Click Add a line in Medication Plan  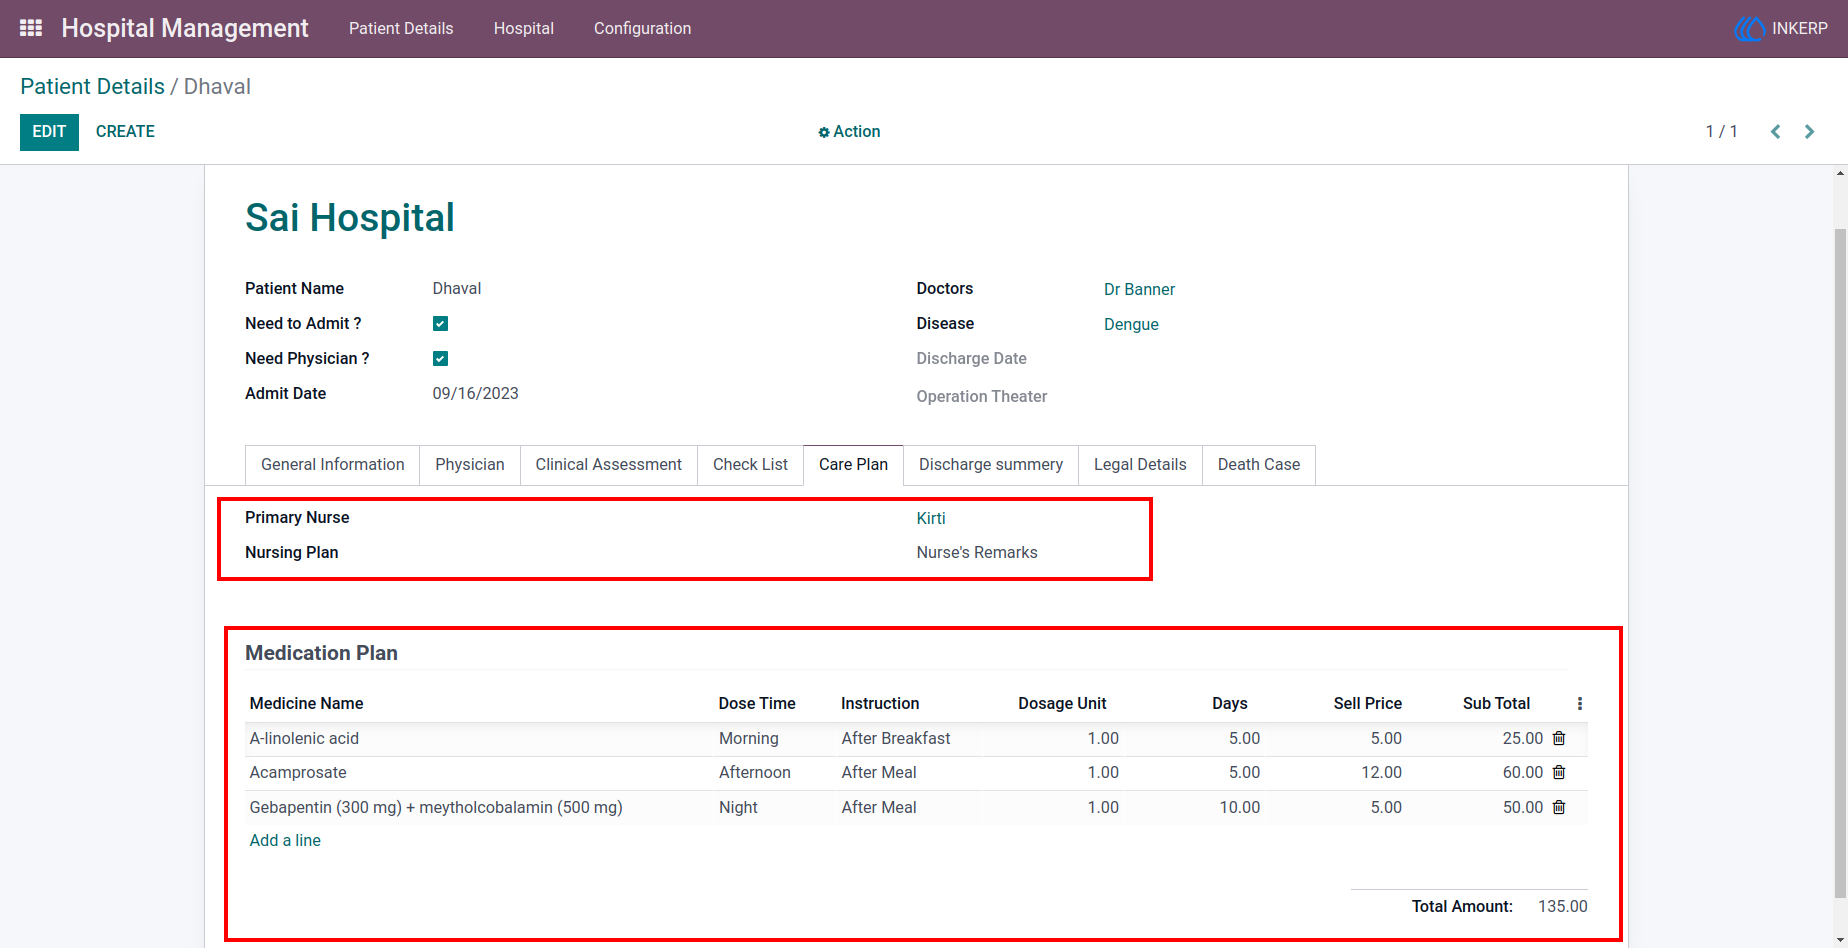pos(285,840)
